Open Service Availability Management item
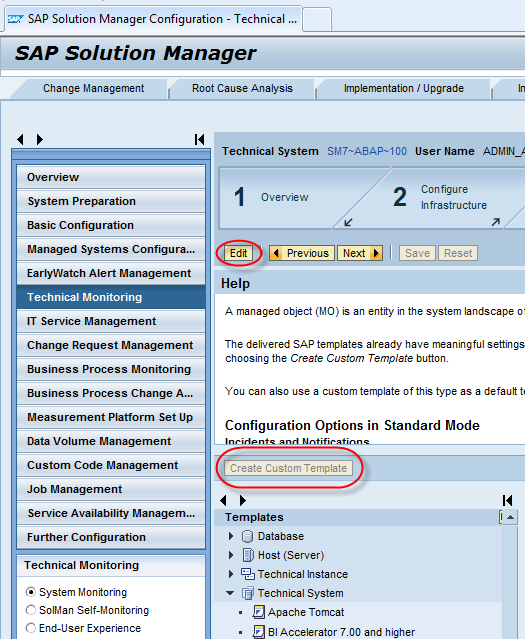This screenshot has height=639, width=526. (x=111, y=513)
